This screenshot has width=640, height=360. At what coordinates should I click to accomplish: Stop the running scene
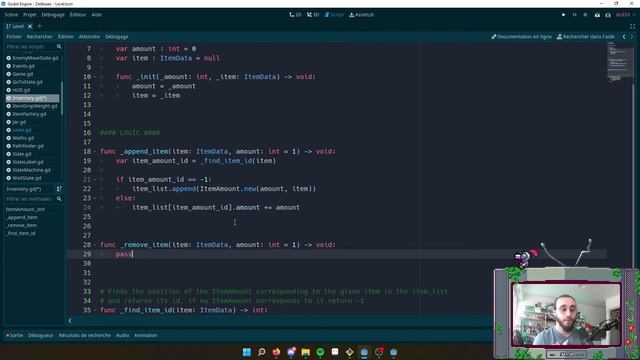[585, 15]
